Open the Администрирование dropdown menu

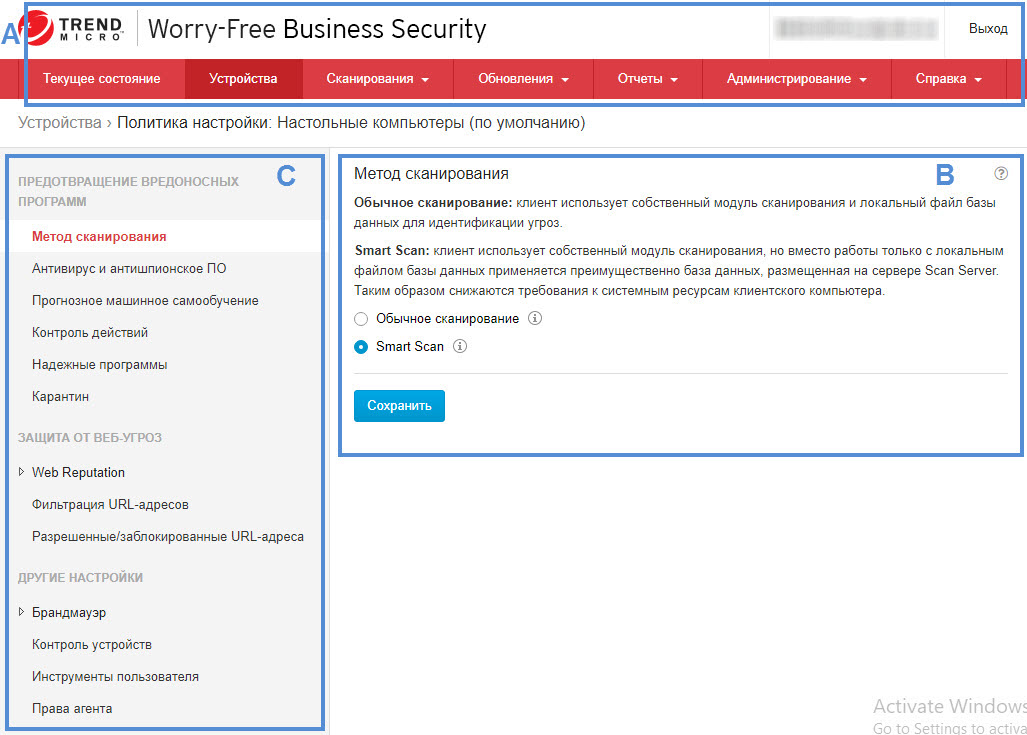click(x=796, y=79)
